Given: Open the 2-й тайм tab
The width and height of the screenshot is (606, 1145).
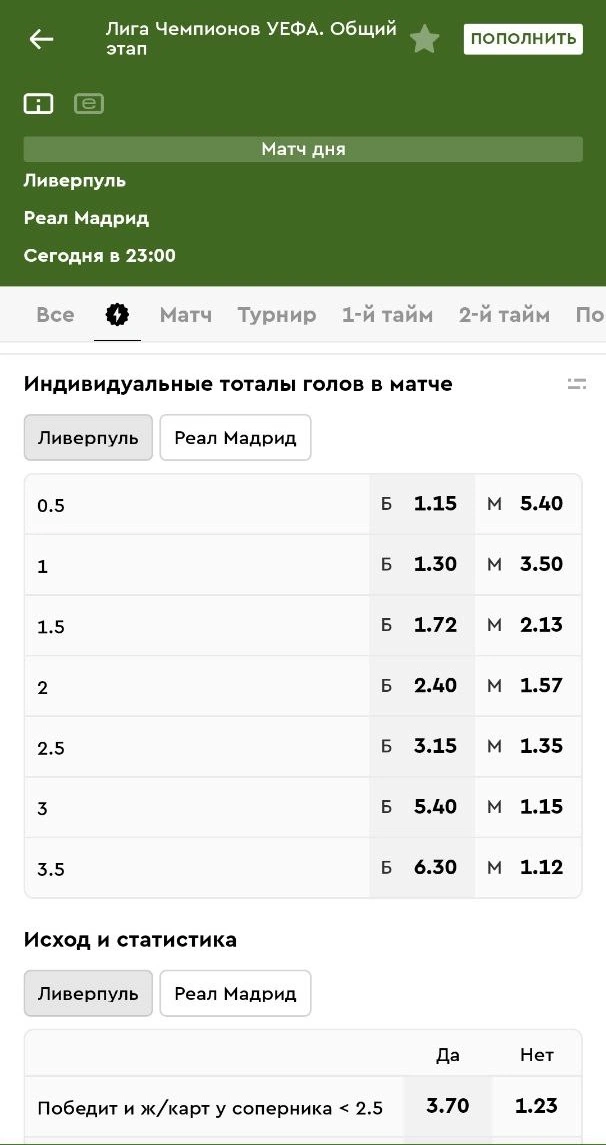Looking at the screenshot, I should pyautogui.click(x=504, y=315).
